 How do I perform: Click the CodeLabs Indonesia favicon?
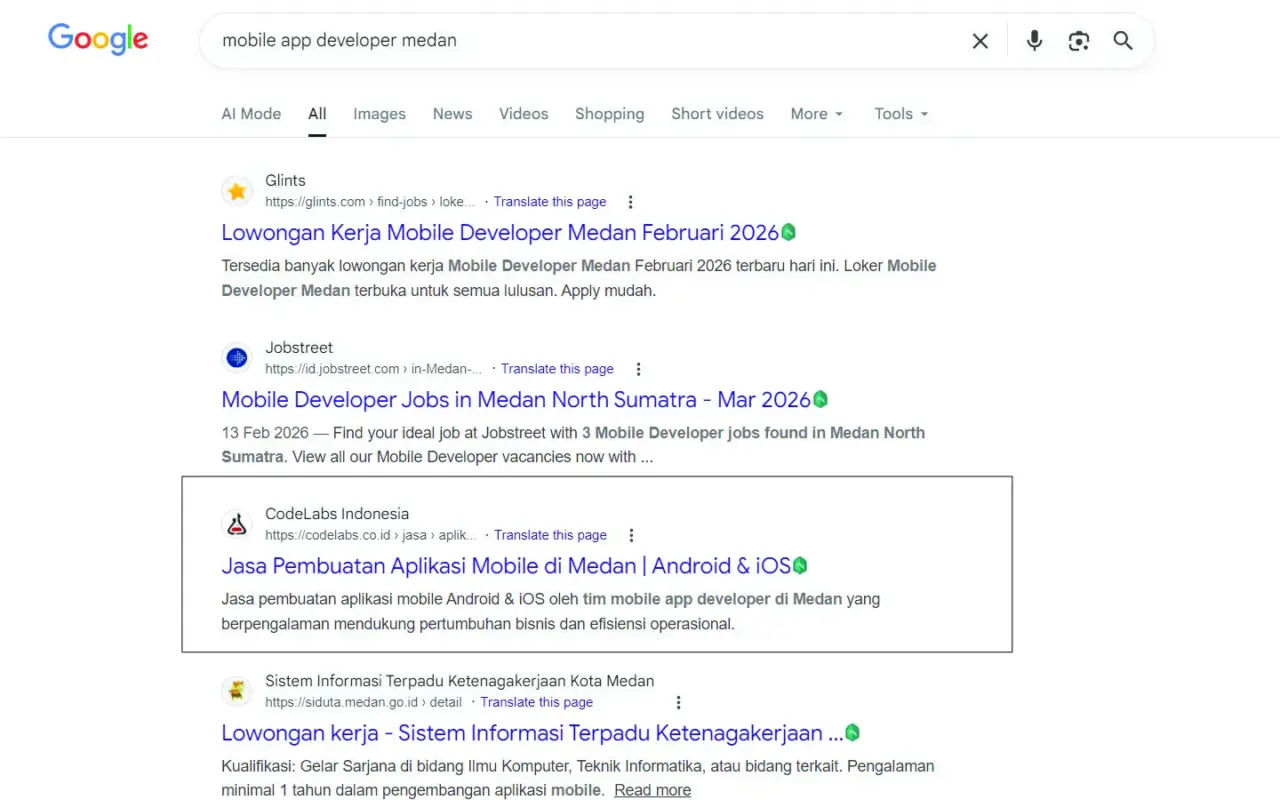[x=237, y=523]
